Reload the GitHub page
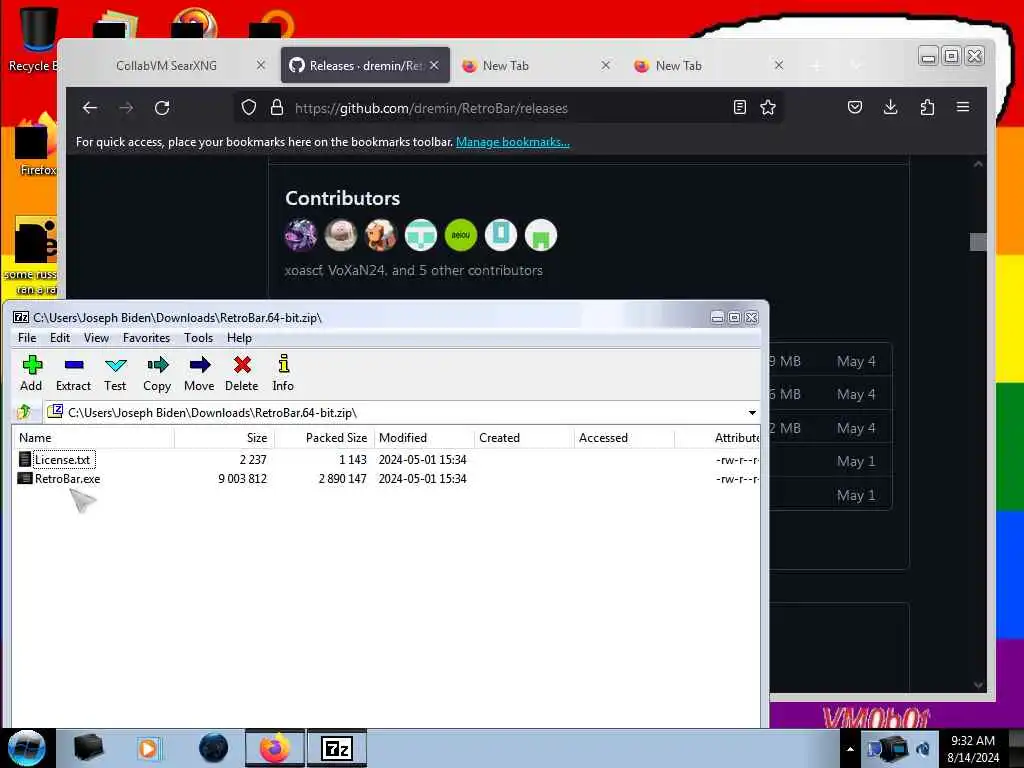Viewport: 1024px width, 768px height. click(162, 108)
